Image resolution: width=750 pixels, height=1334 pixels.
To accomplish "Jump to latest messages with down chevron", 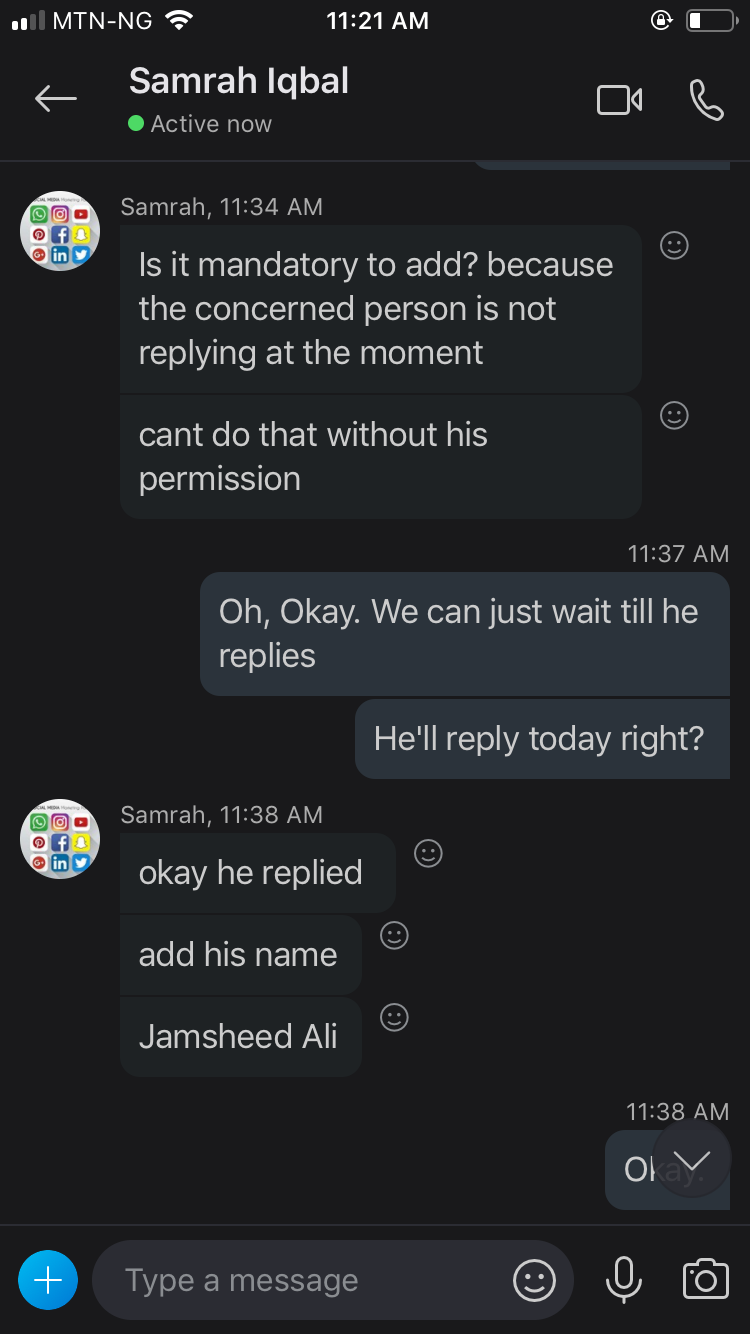I will click(691, 1160).
